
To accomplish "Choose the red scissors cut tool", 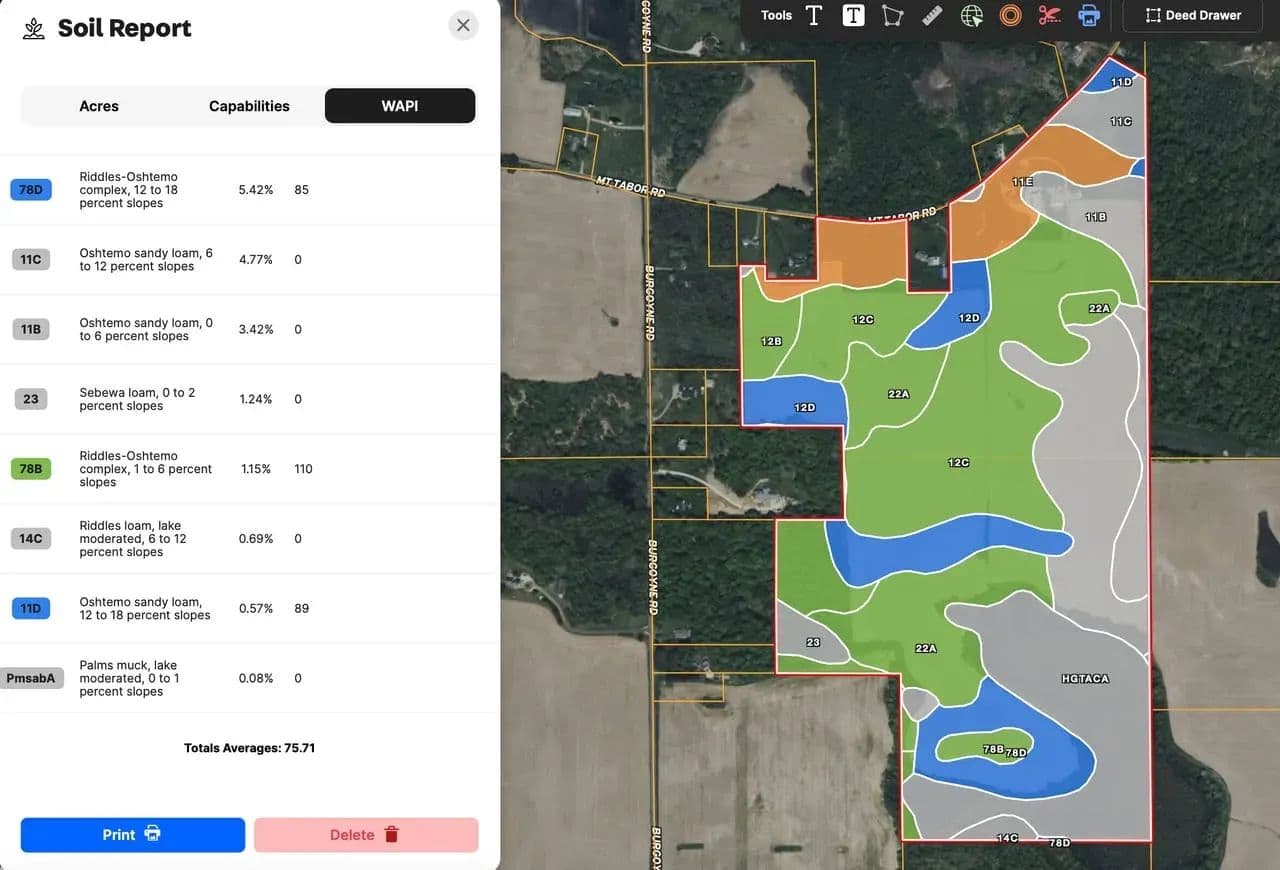I will click(1049, 15).
